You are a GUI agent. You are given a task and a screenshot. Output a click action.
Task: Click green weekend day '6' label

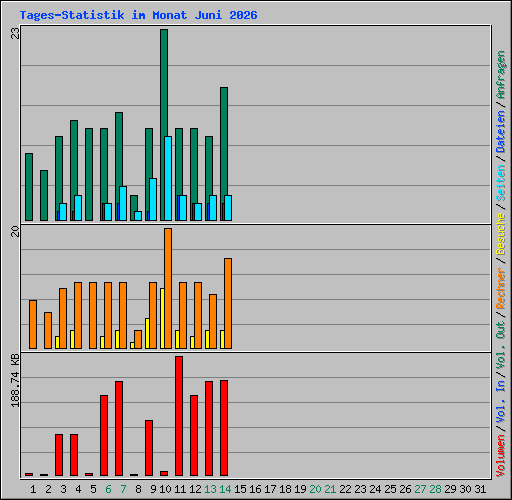[108, 489]
